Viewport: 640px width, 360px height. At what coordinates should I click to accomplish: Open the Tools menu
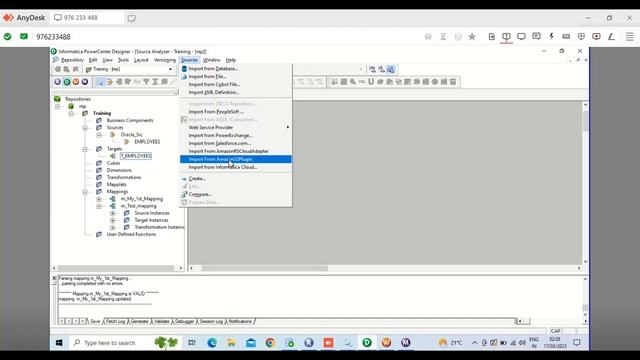coord(123,60)
